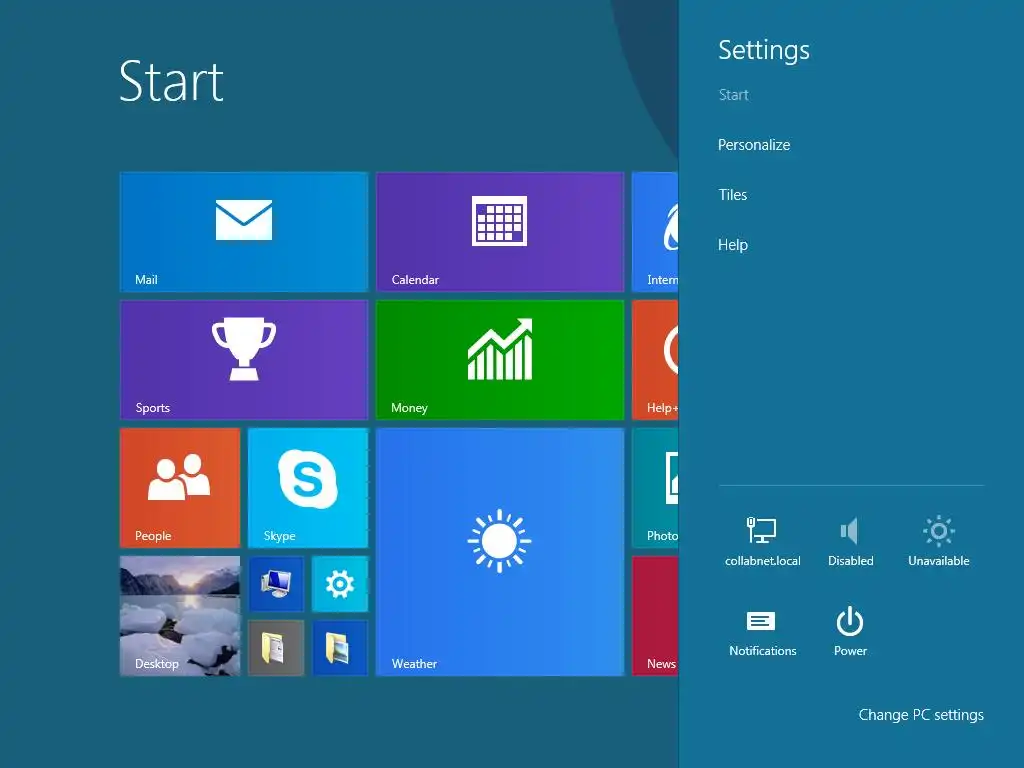Open the Desktop tile
The width and height of the screenshot is (1024, 768).
180,616
